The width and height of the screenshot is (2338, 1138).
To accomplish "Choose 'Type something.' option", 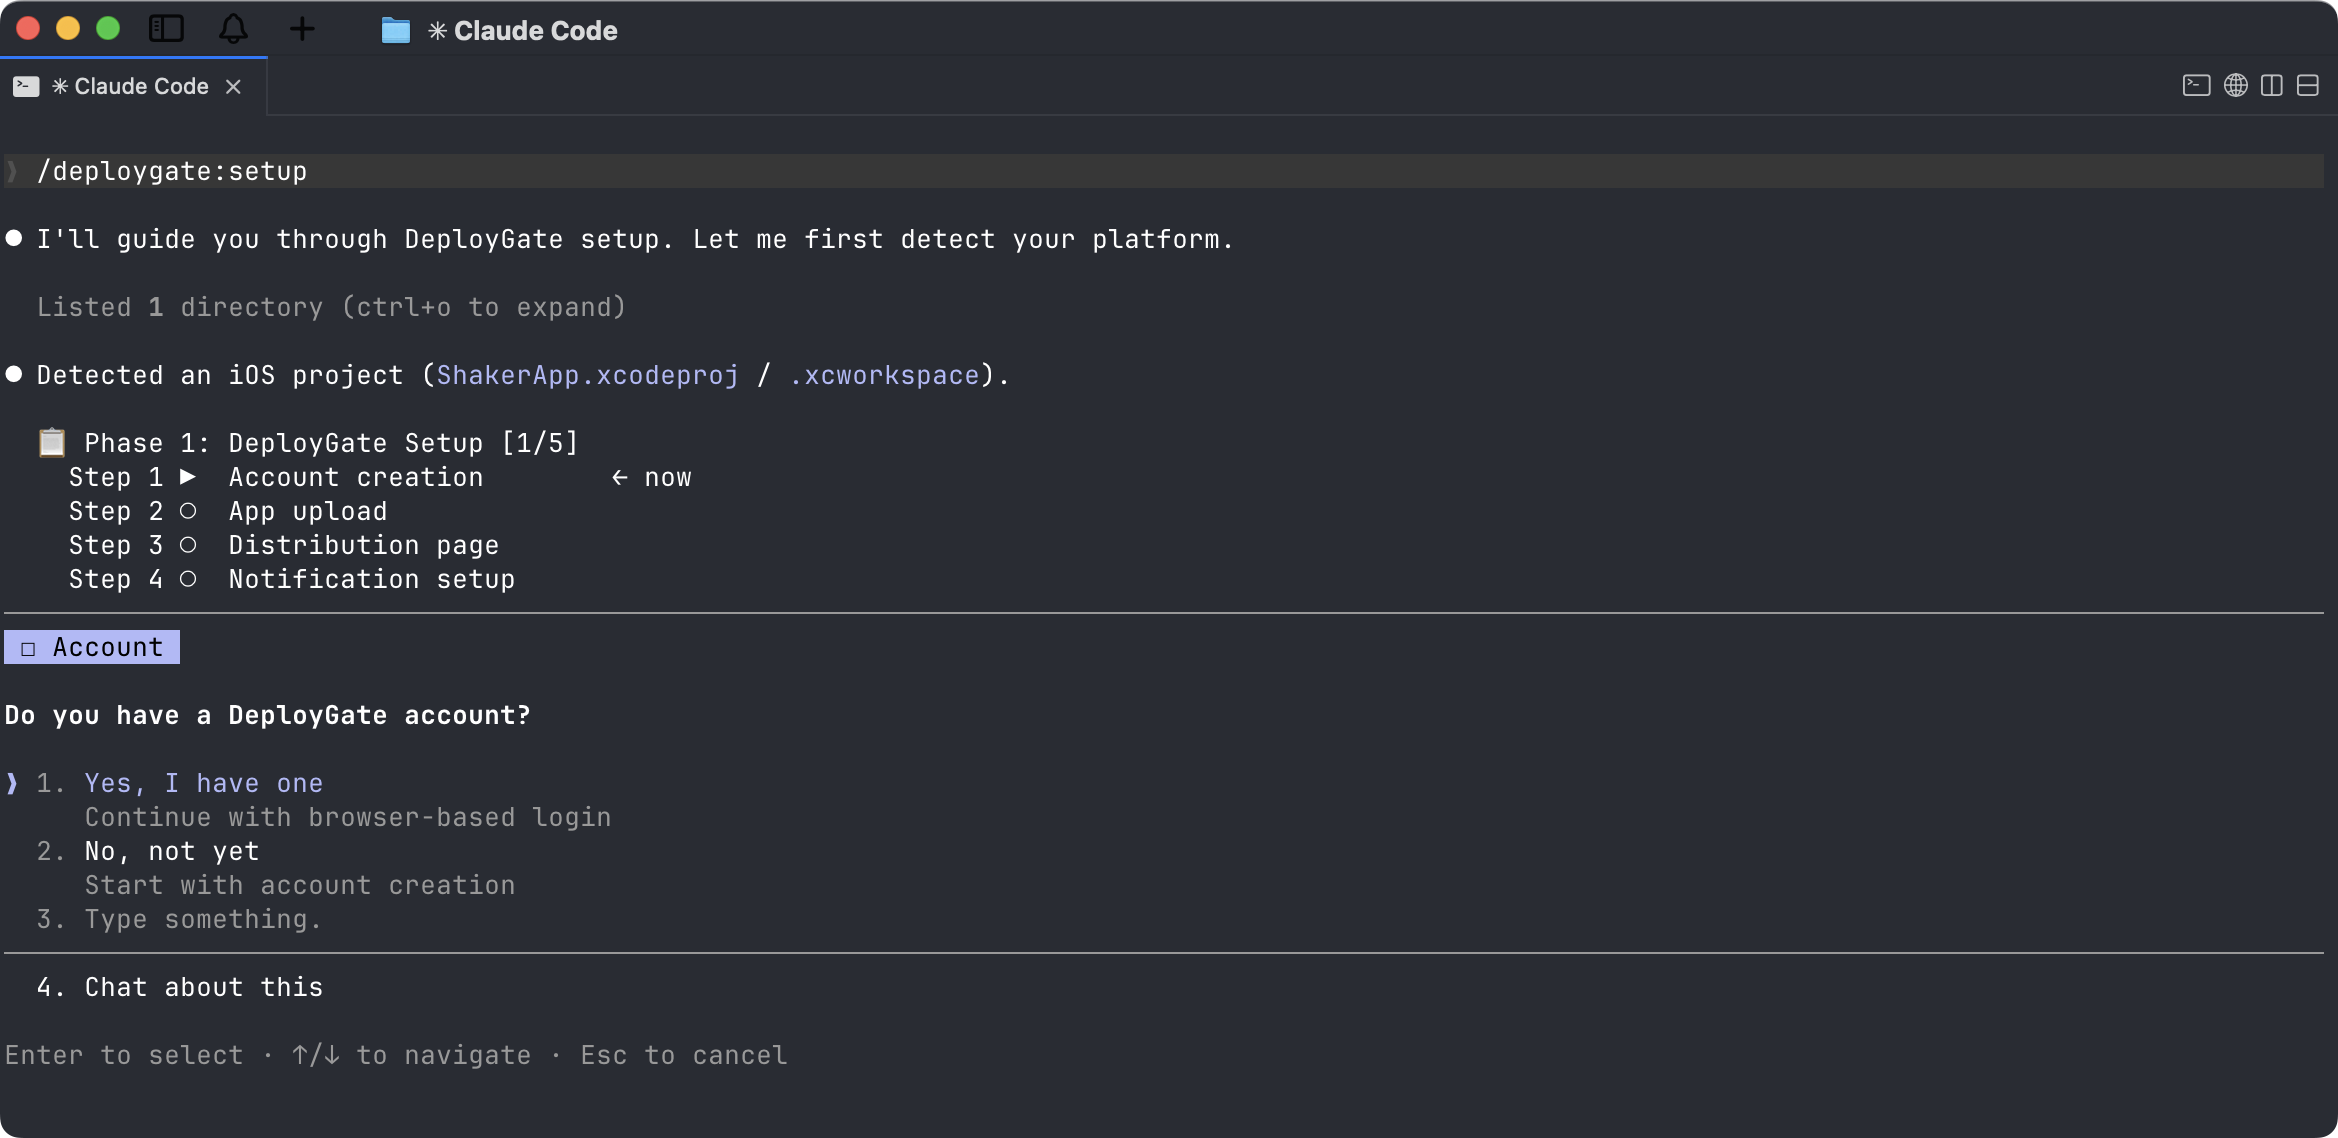I will coord(203,919).
